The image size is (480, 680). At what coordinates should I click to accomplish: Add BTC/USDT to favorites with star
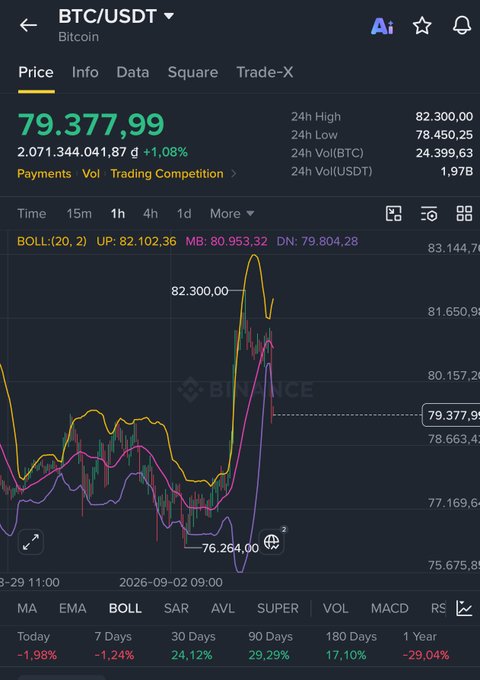(422, 26)
